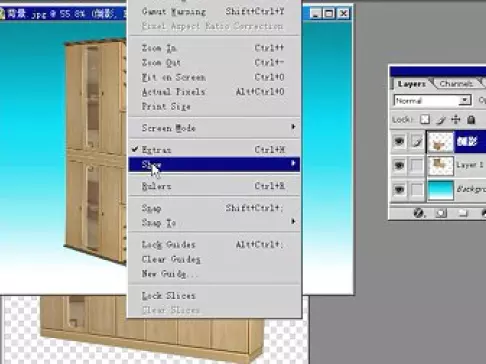This screenshot has height=364, width=486.
Task: Open the Normal blend mode dropdown
Action: 433,100
